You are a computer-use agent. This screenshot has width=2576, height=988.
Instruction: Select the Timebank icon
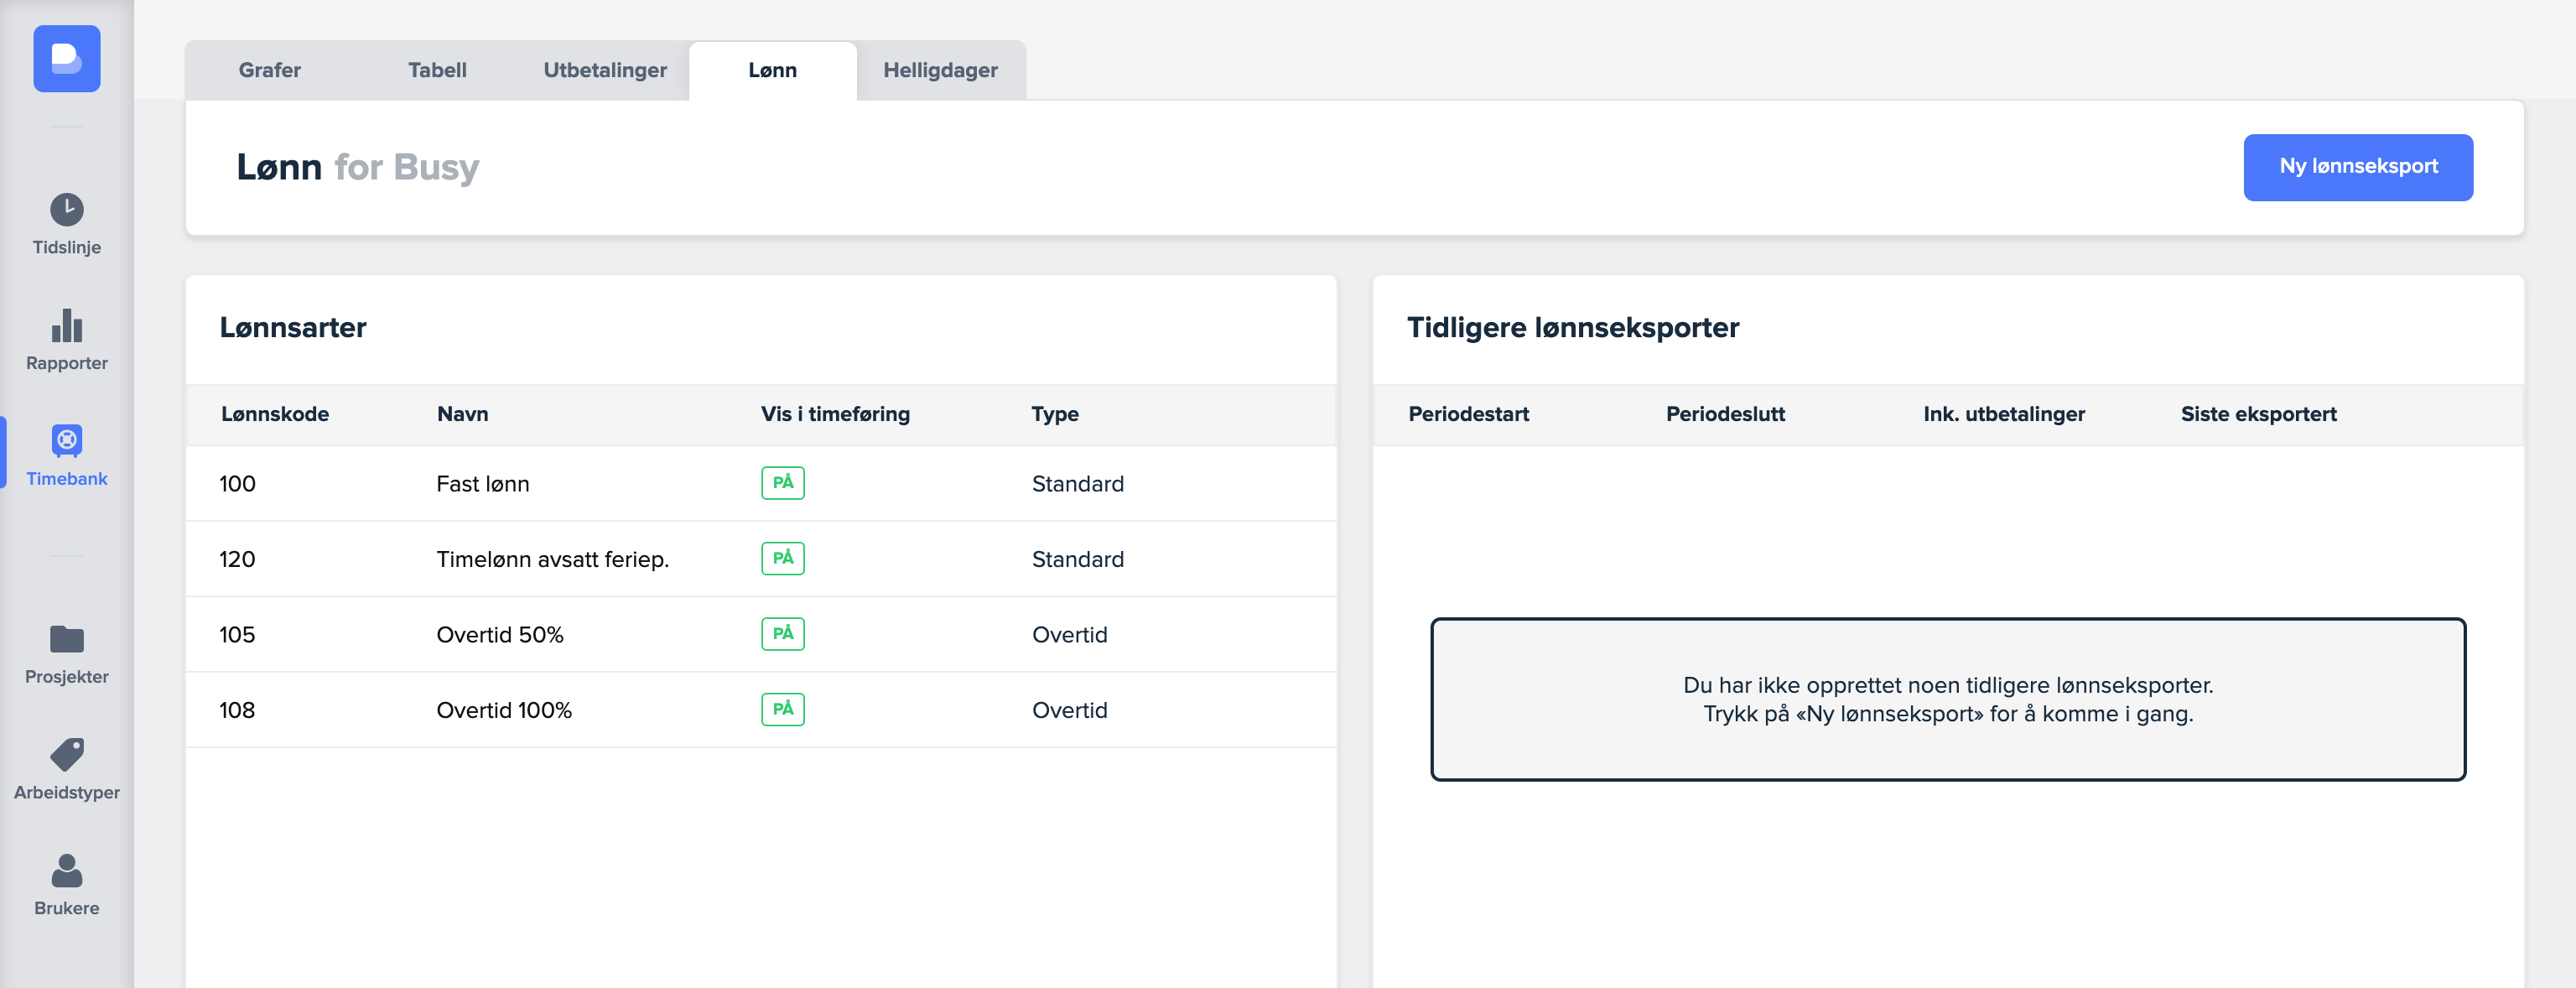click(67, 440)
